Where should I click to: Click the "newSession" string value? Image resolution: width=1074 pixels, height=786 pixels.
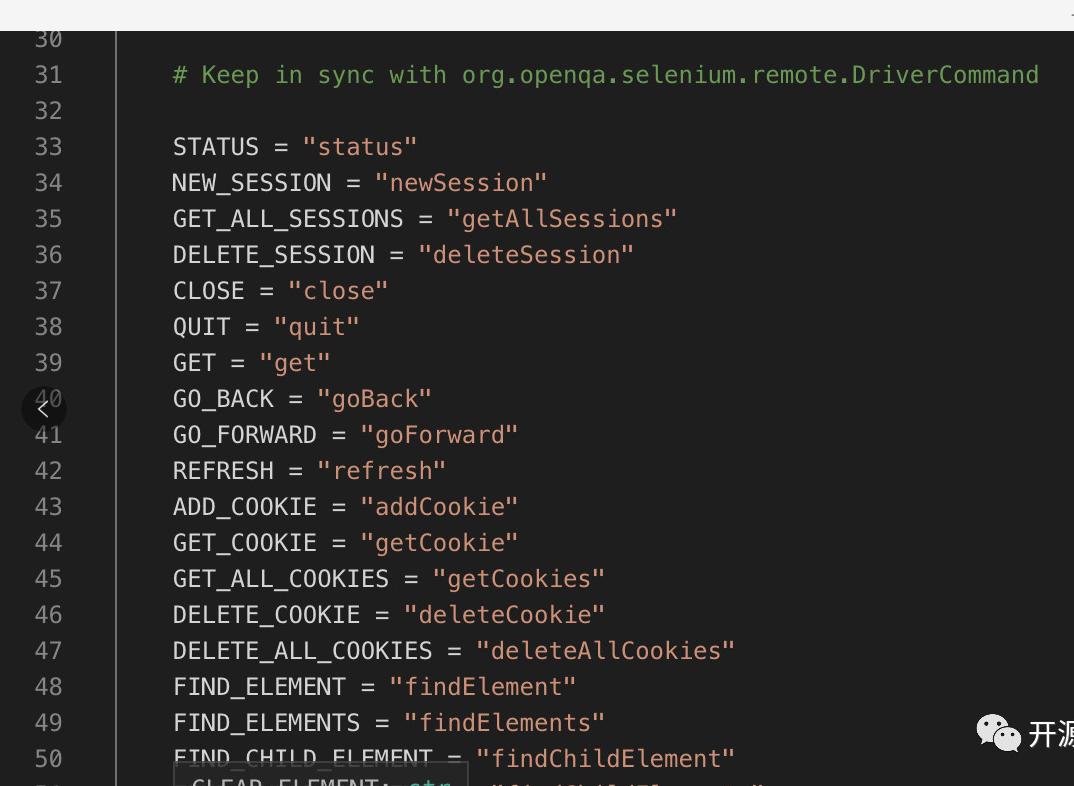(x=461, y=183)
